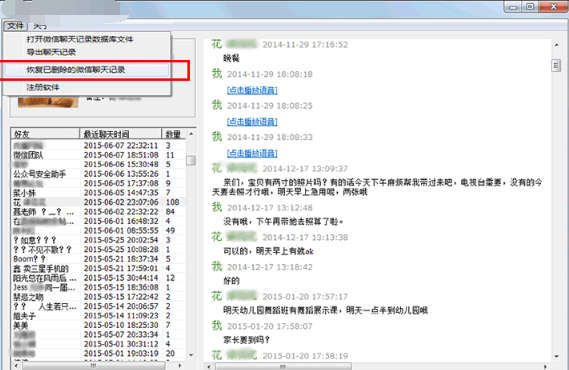Screen dimensions: 569x370
Task: Select the row dated 2015-06-05 14:47:35
Action: pos(98,193)
